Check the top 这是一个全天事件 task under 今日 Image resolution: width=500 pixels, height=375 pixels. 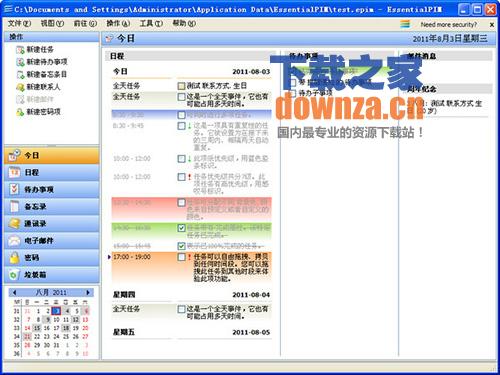point(181,97)
